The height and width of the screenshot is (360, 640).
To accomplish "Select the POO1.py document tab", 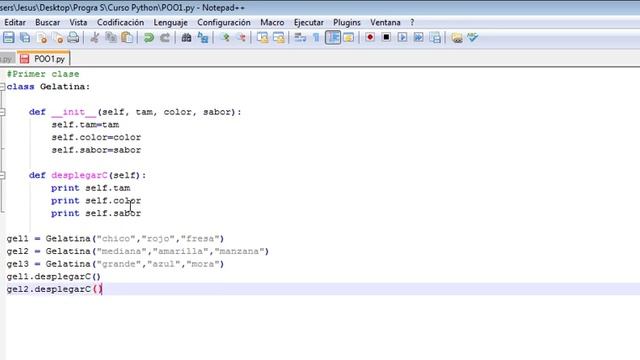I will 44,59.
